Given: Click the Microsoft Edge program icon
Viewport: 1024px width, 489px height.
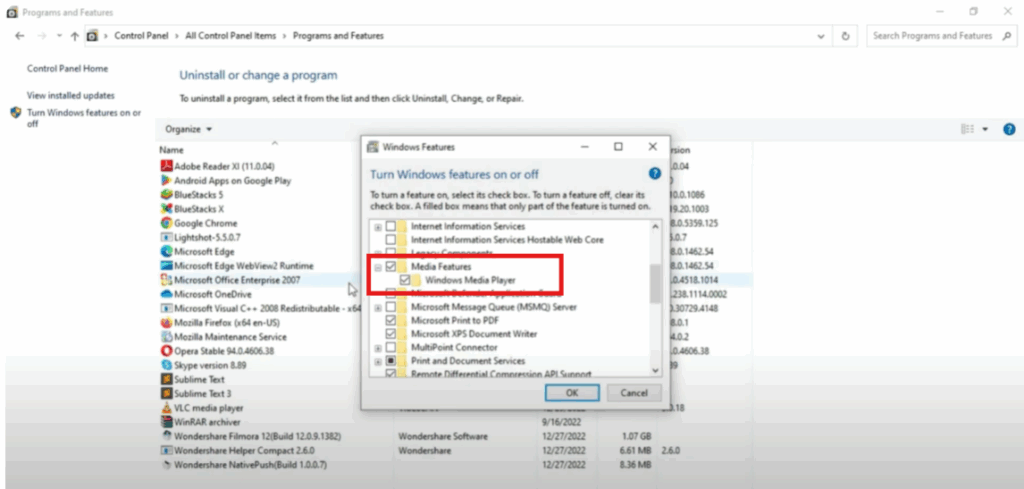Looking at the screenshot, I should (x=166, y=251).
